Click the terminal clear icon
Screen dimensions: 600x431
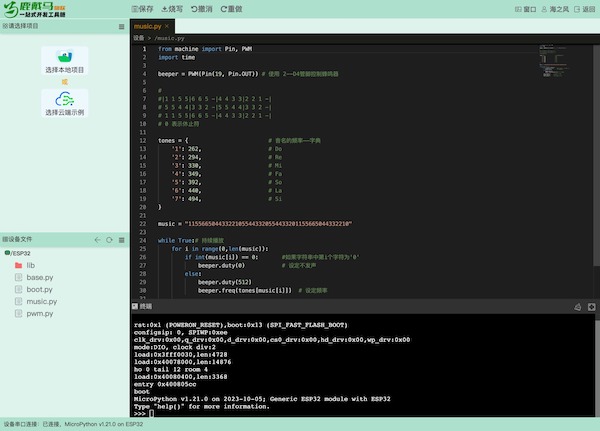click(580, 308)
